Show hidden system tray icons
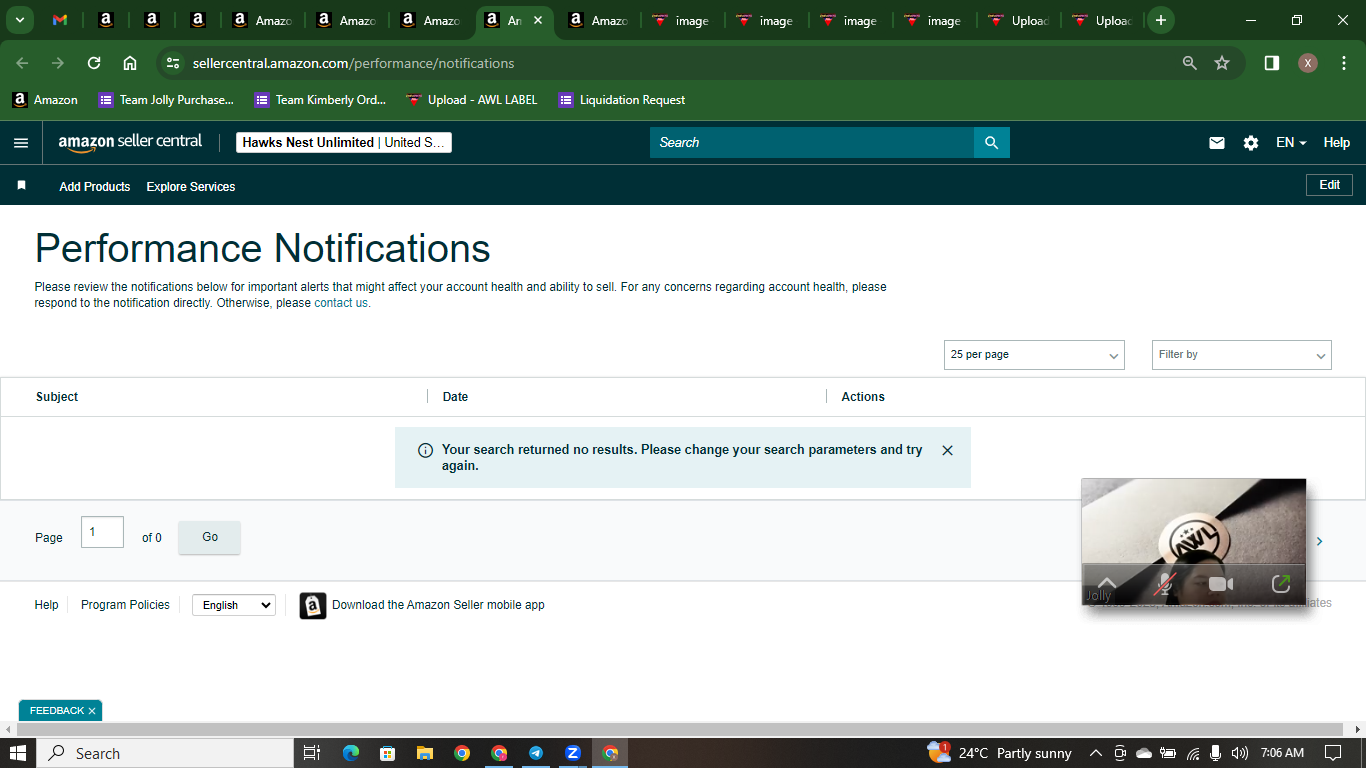The image size is (1366, 768). pos(1095,753)
